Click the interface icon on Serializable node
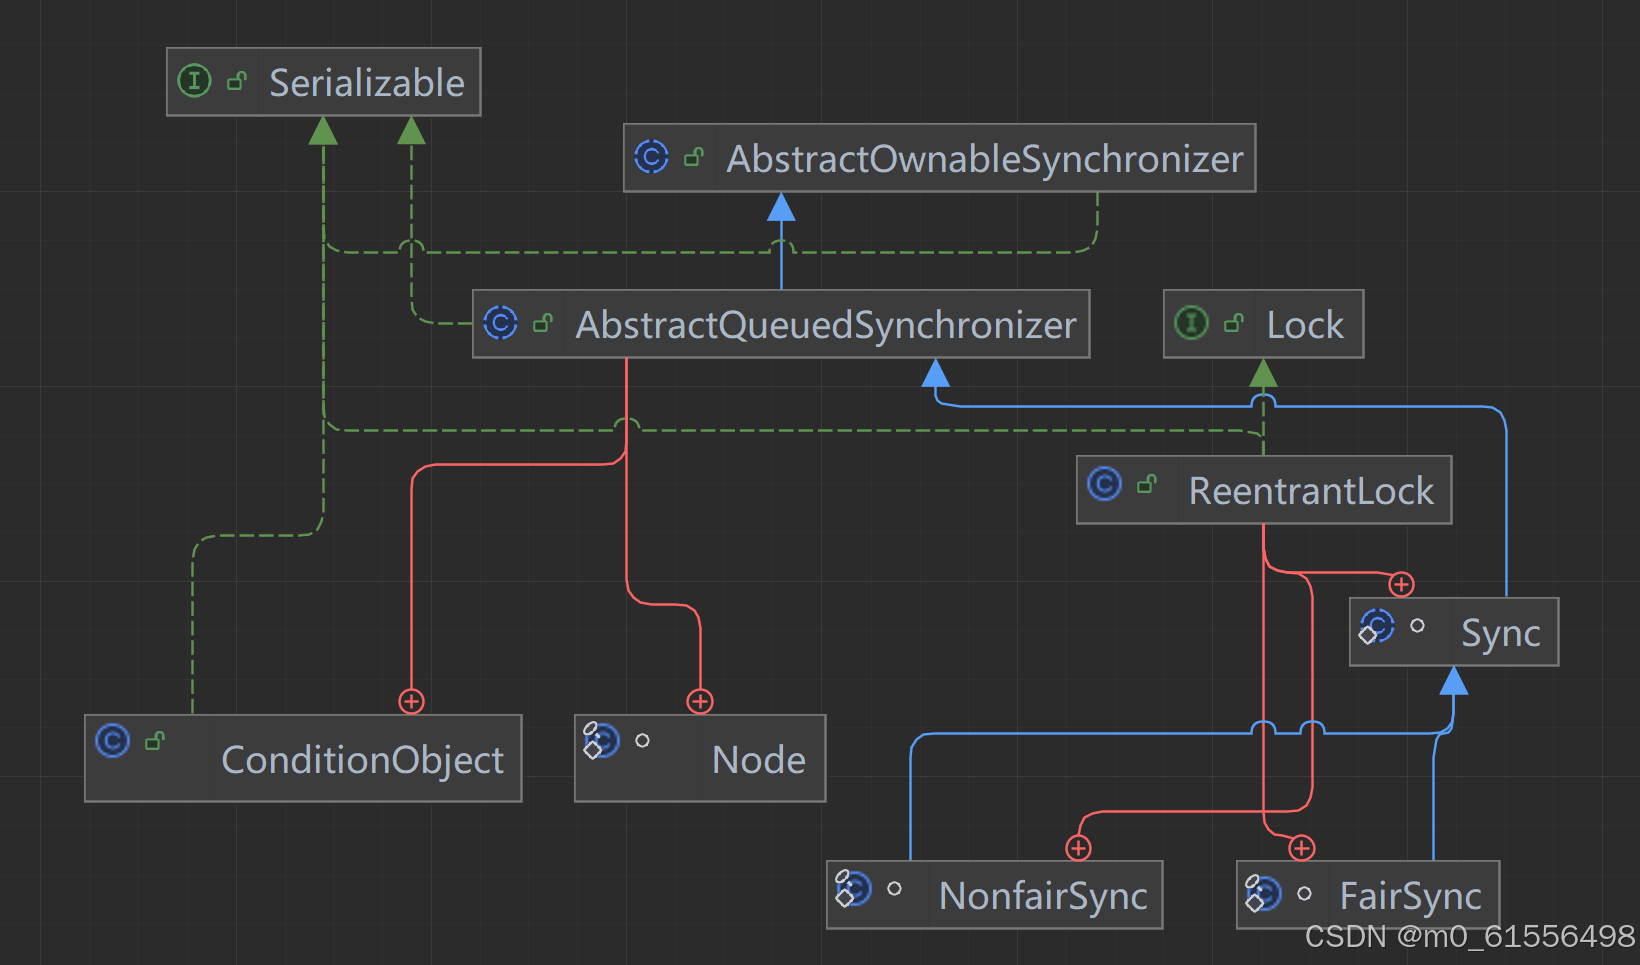 pos(194,81)
